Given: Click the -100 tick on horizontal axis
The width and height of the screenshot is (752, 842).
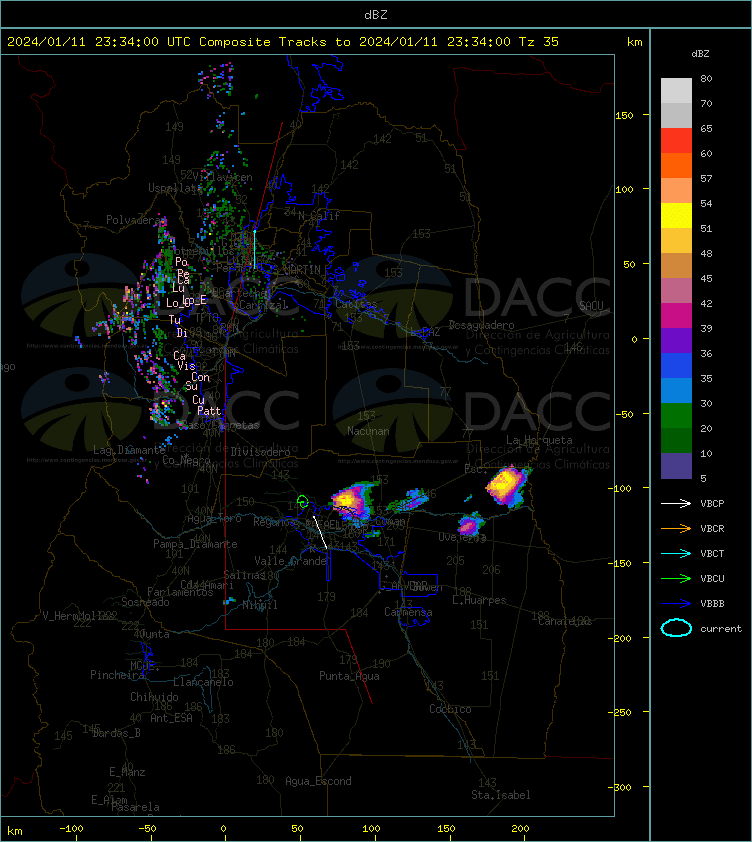Looking at the screenshot, I should click(71, 829).
